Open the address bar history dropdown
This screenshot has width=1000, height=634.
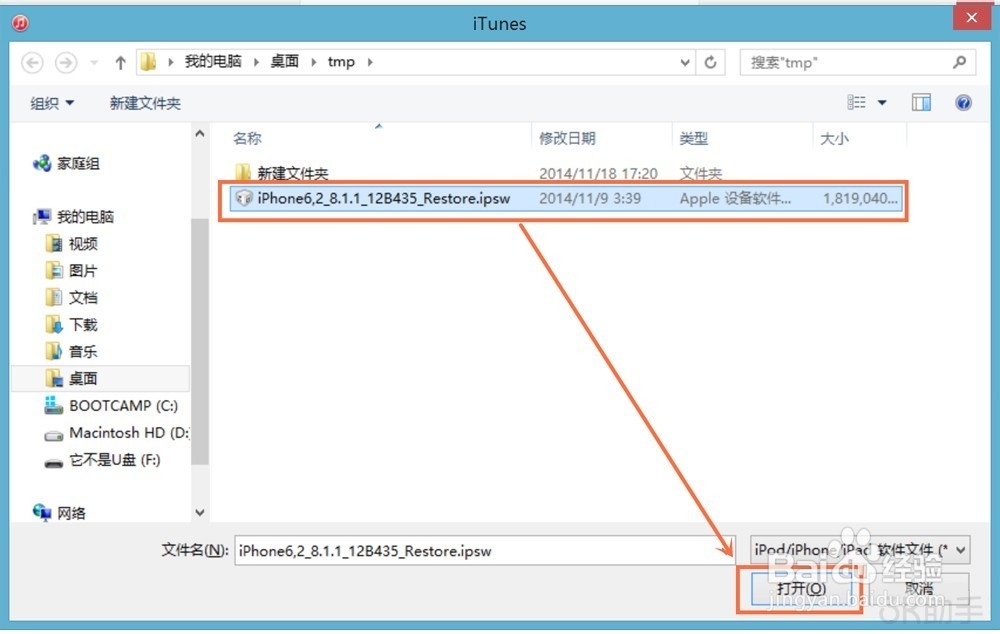tap(684, 63)
